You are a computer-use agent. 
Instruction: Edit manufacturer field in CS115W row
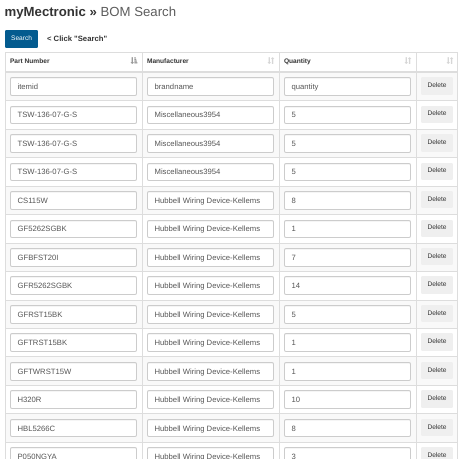(x=210, y=200)
